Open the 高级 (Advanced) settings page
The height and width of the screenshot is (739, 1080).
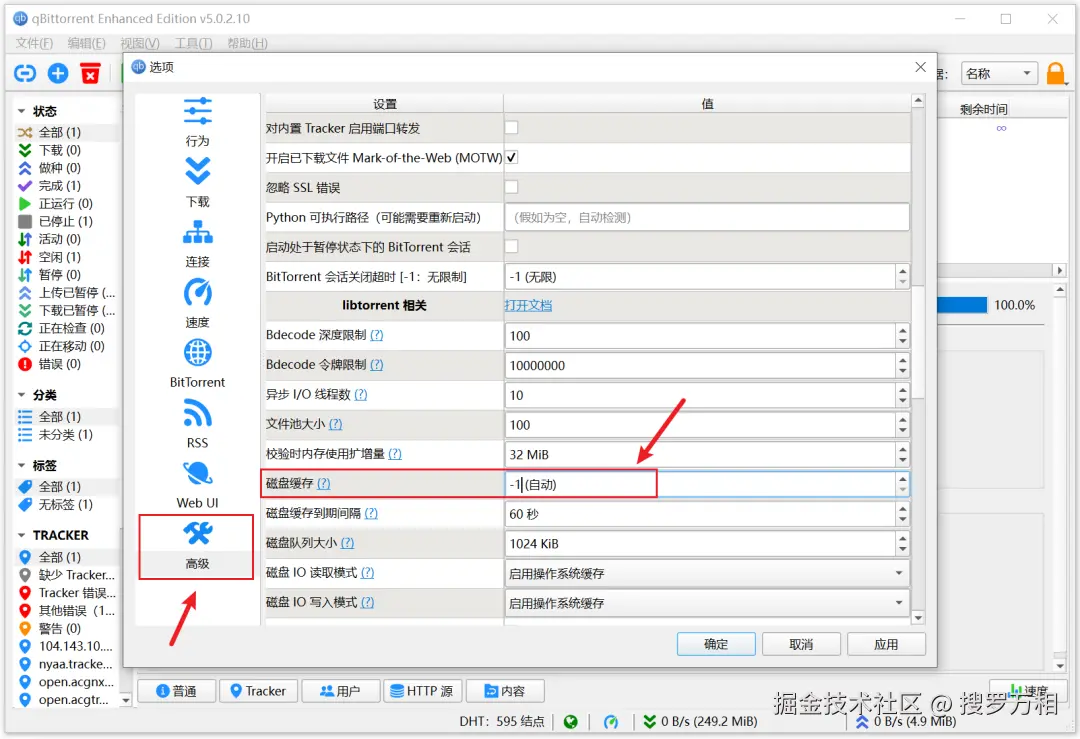197,546
